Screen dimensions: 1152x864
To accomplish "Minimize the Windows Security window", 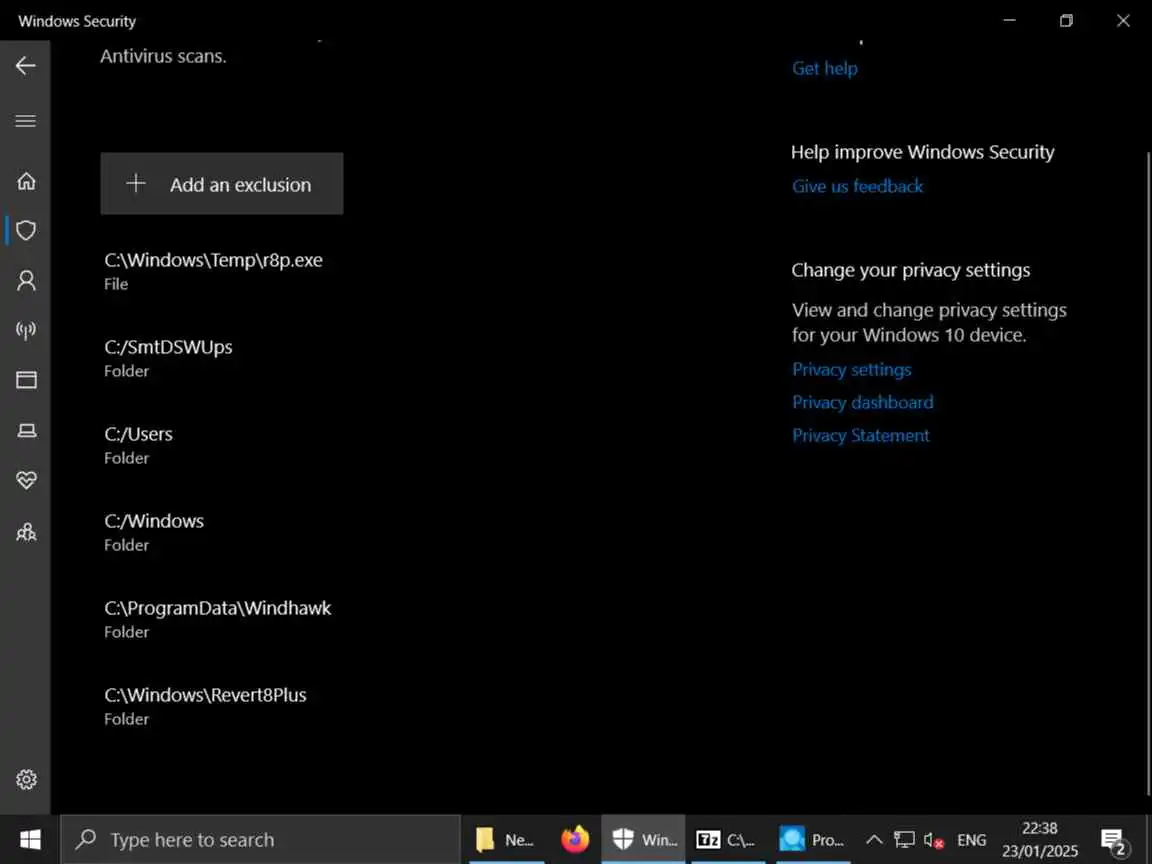I will coord(1009,20).
